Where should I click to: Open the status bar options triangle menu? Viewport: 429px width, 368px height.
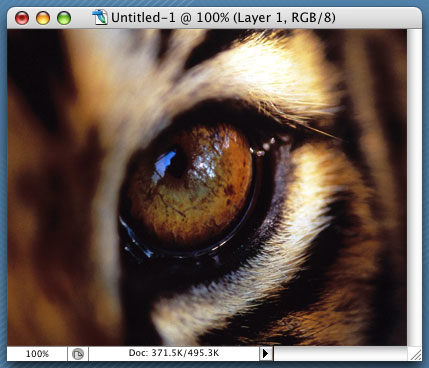(x=266, y=353)
